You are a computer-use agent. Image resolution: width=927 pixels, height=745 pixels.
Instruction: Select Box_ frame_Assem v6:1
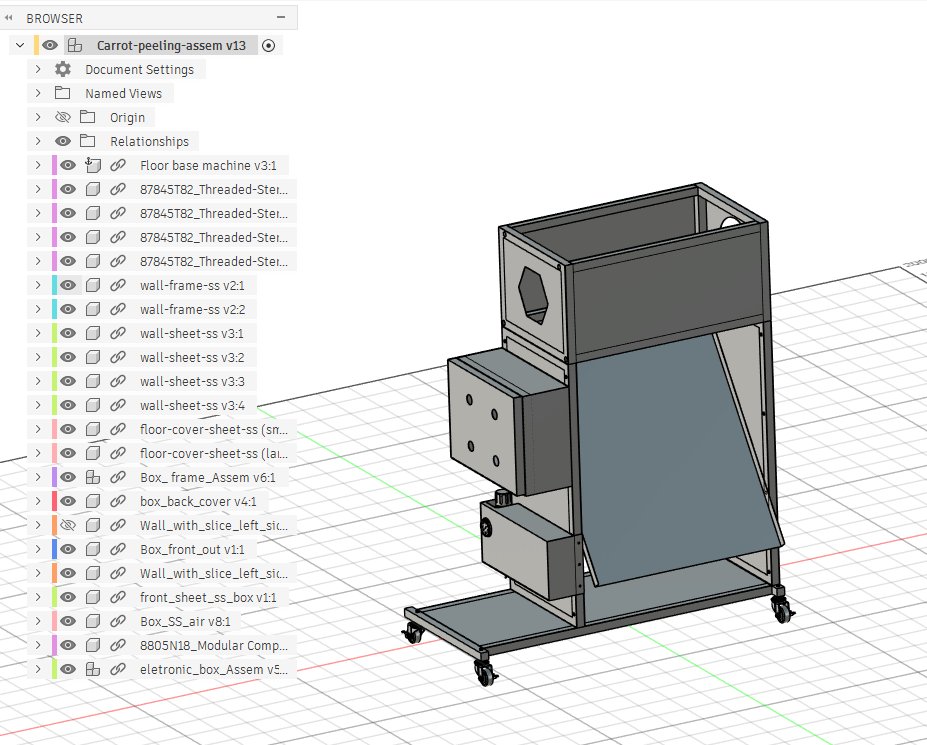click(208, 477)
